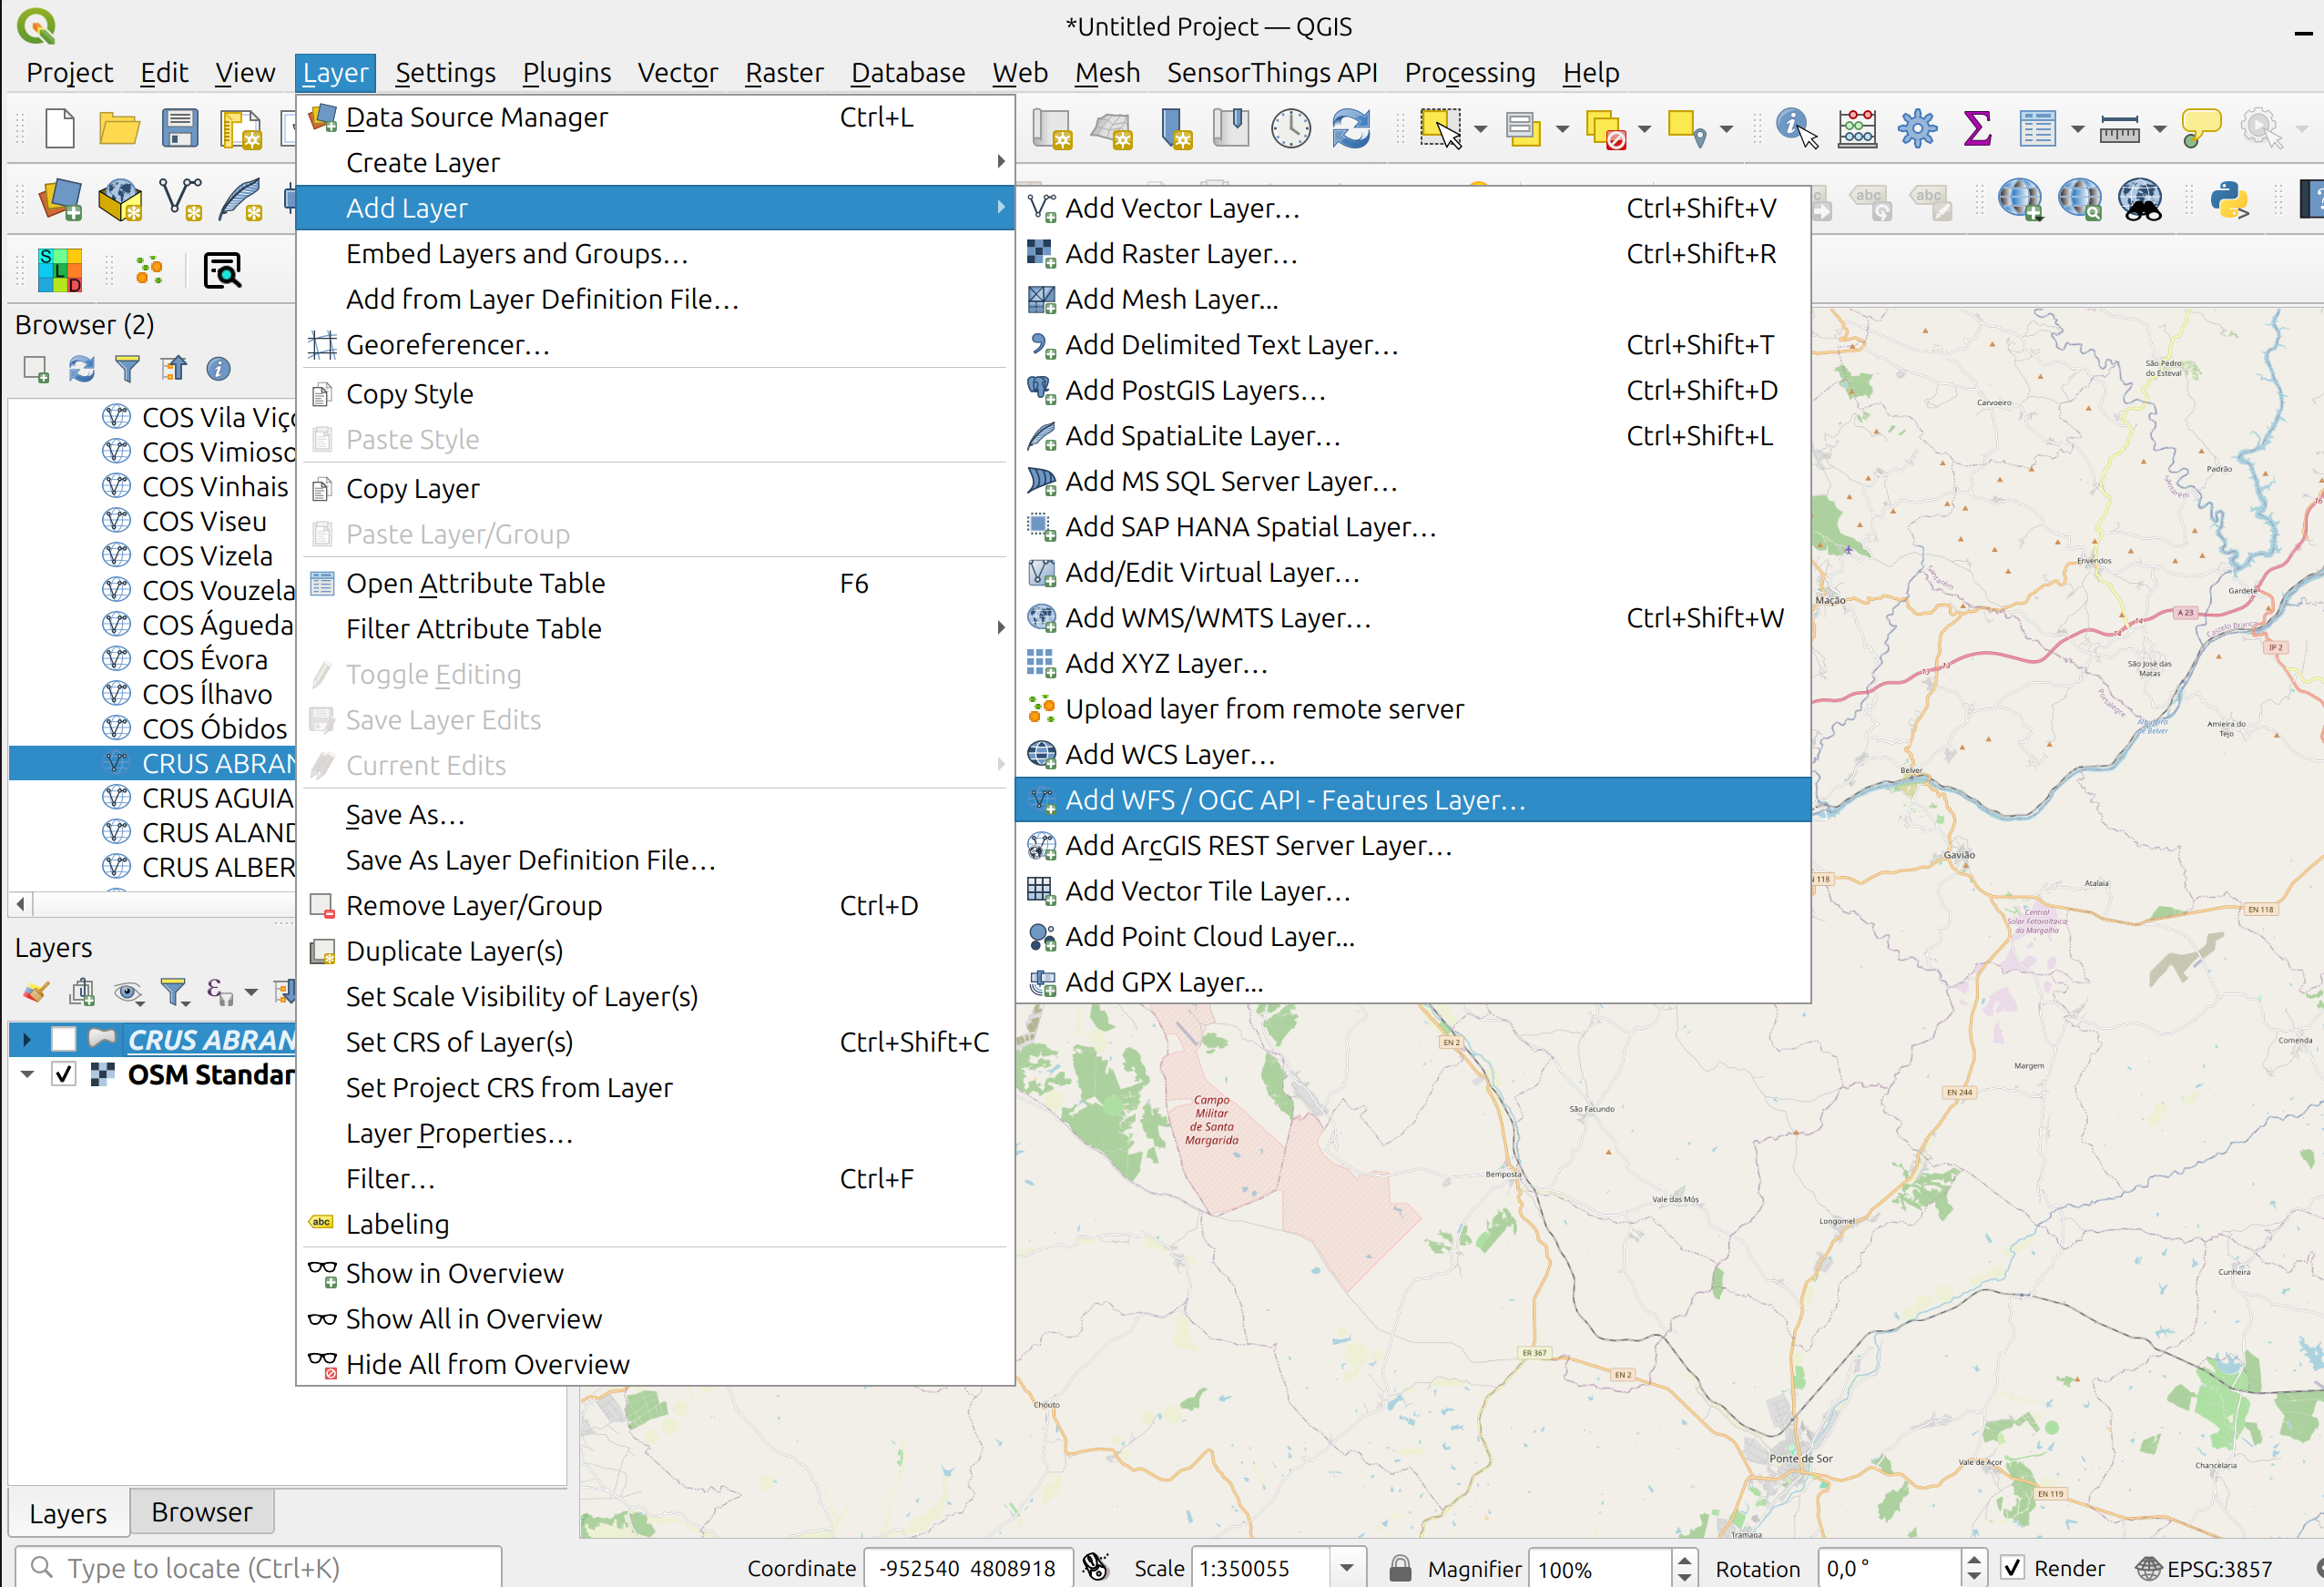Click the New Project toolbar icon
Screen dimensions: 2324x1587
pos(60,129)
